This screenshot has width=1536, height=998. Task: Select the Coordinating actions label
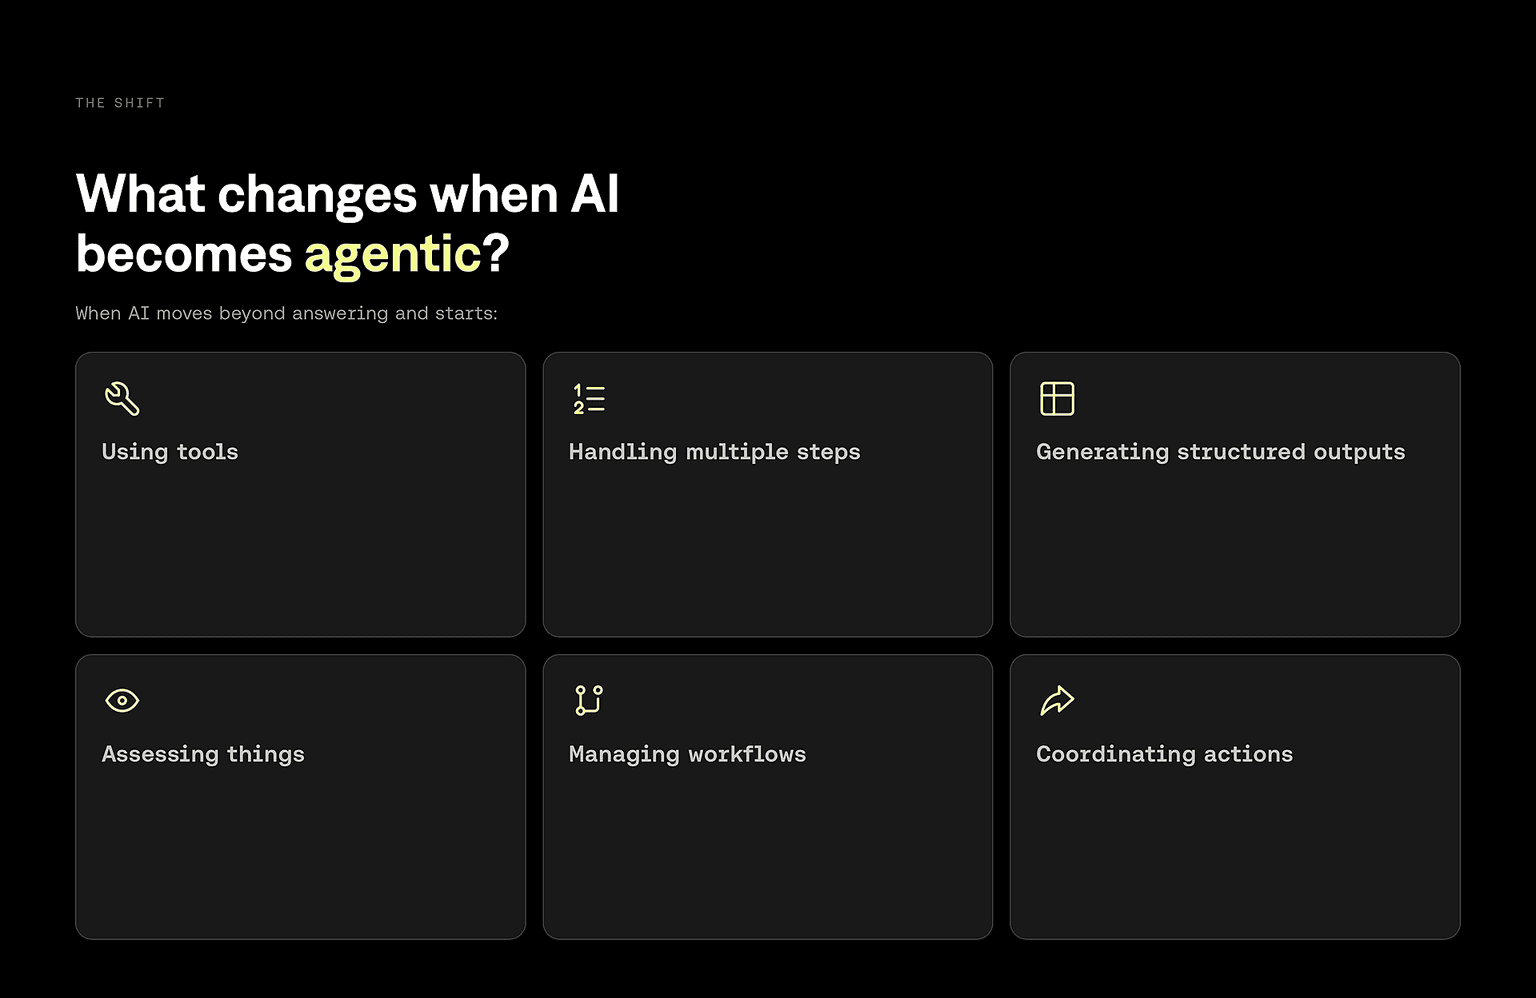tap(1164, 755)
